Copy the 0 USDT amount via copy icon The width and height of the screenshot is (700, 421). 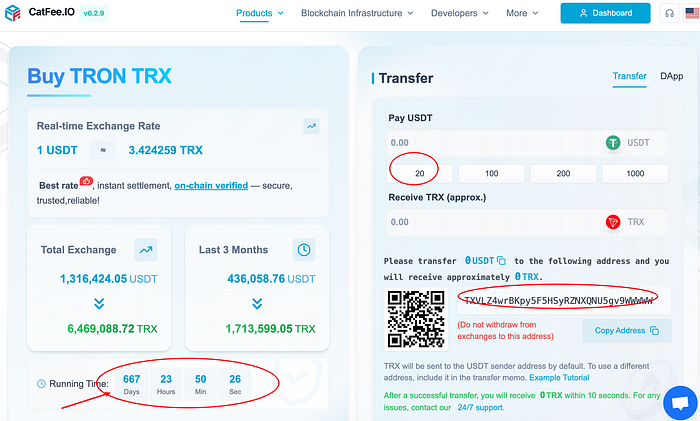pyautogui.click(x=501, y=261)
